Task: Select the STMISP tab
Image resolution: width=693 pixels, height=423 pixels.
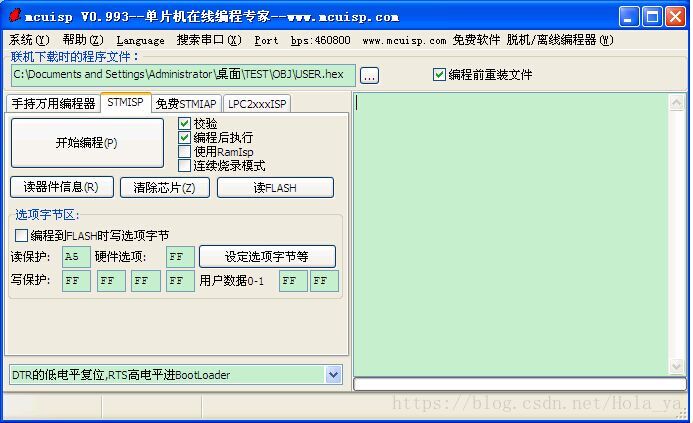Action: coord(126,102)
